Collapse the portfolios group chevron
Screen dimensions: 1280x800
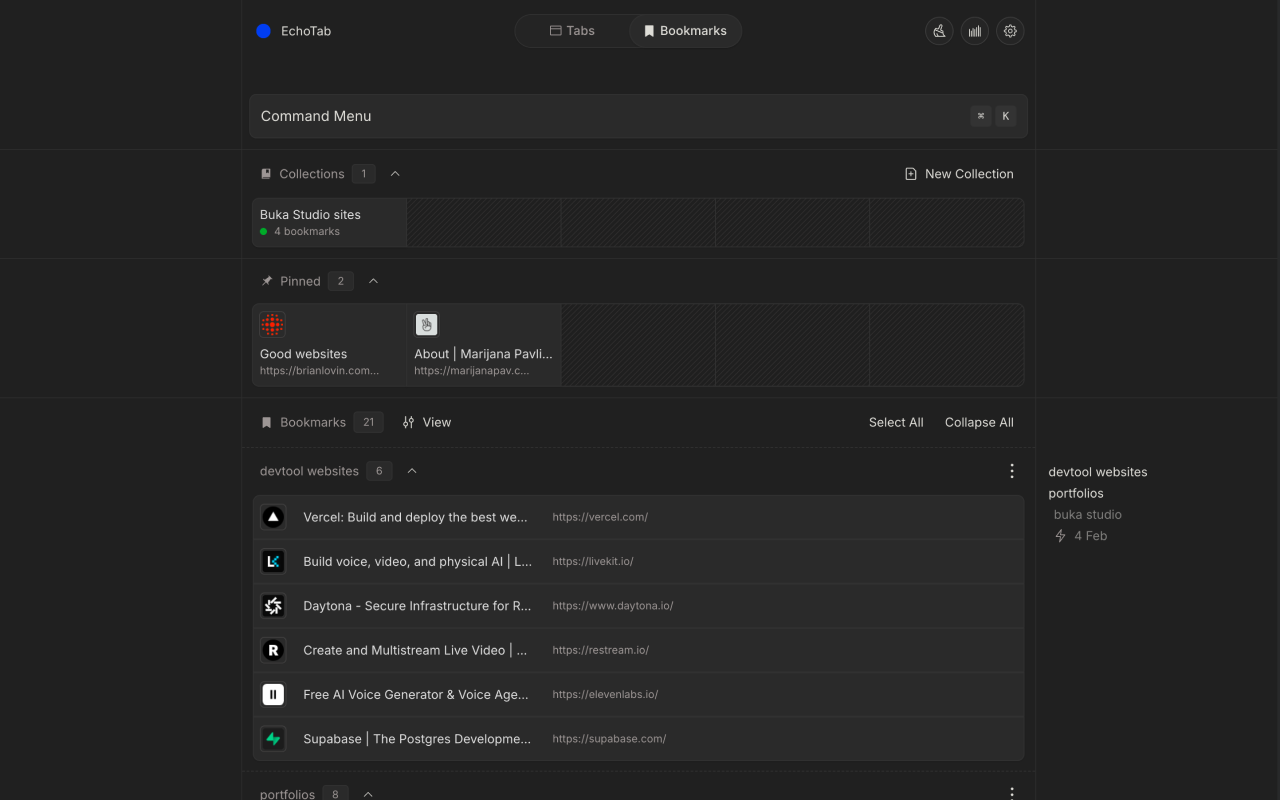point(368,794)
